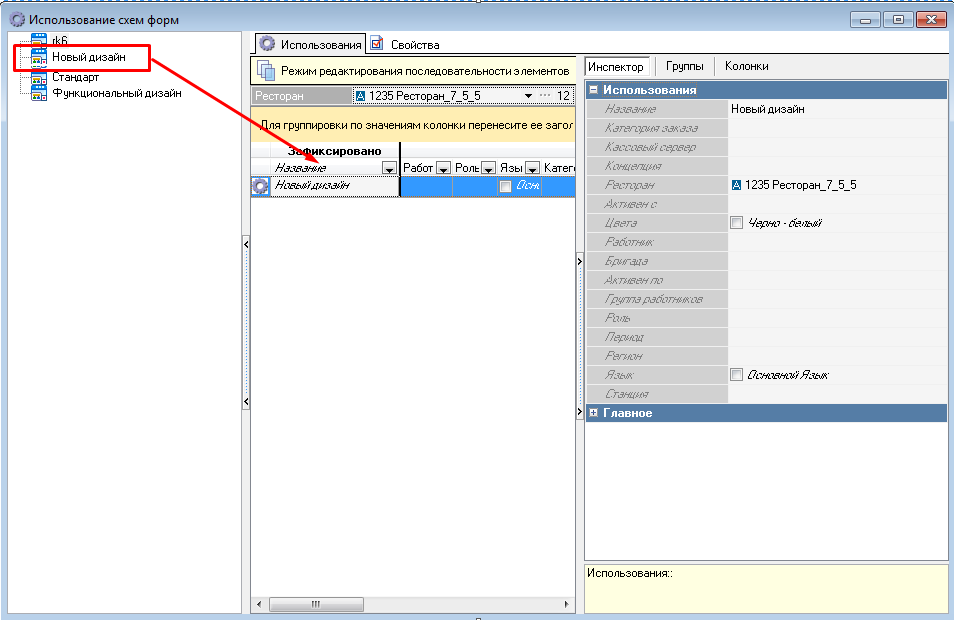This screenshot has height=620, width=954.
Task: Click the Новый дизайн scheme icon
Action: [40, 59]
